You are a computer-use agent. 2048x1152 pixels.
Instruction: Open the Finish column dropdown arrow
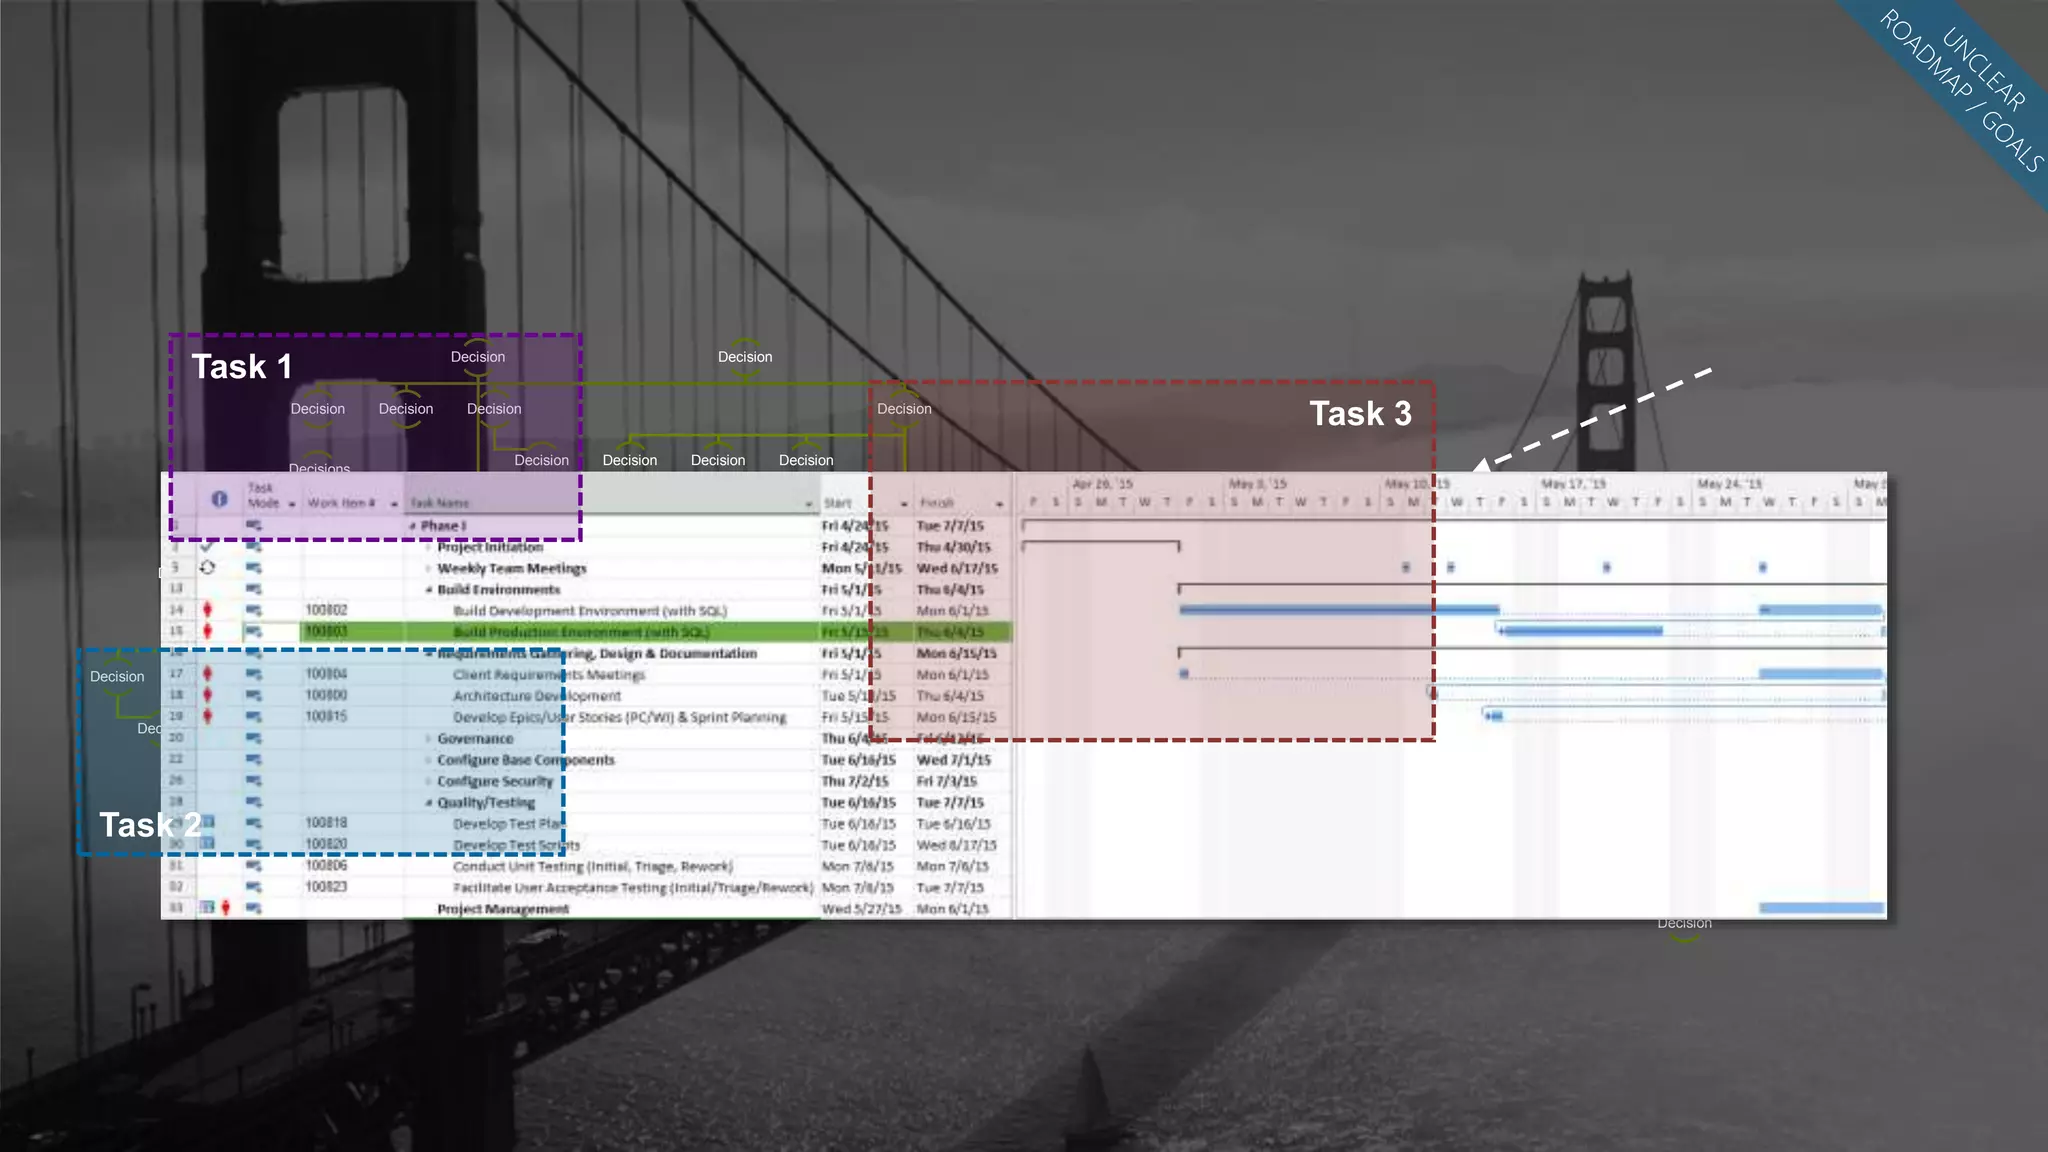tap(999, 504)
